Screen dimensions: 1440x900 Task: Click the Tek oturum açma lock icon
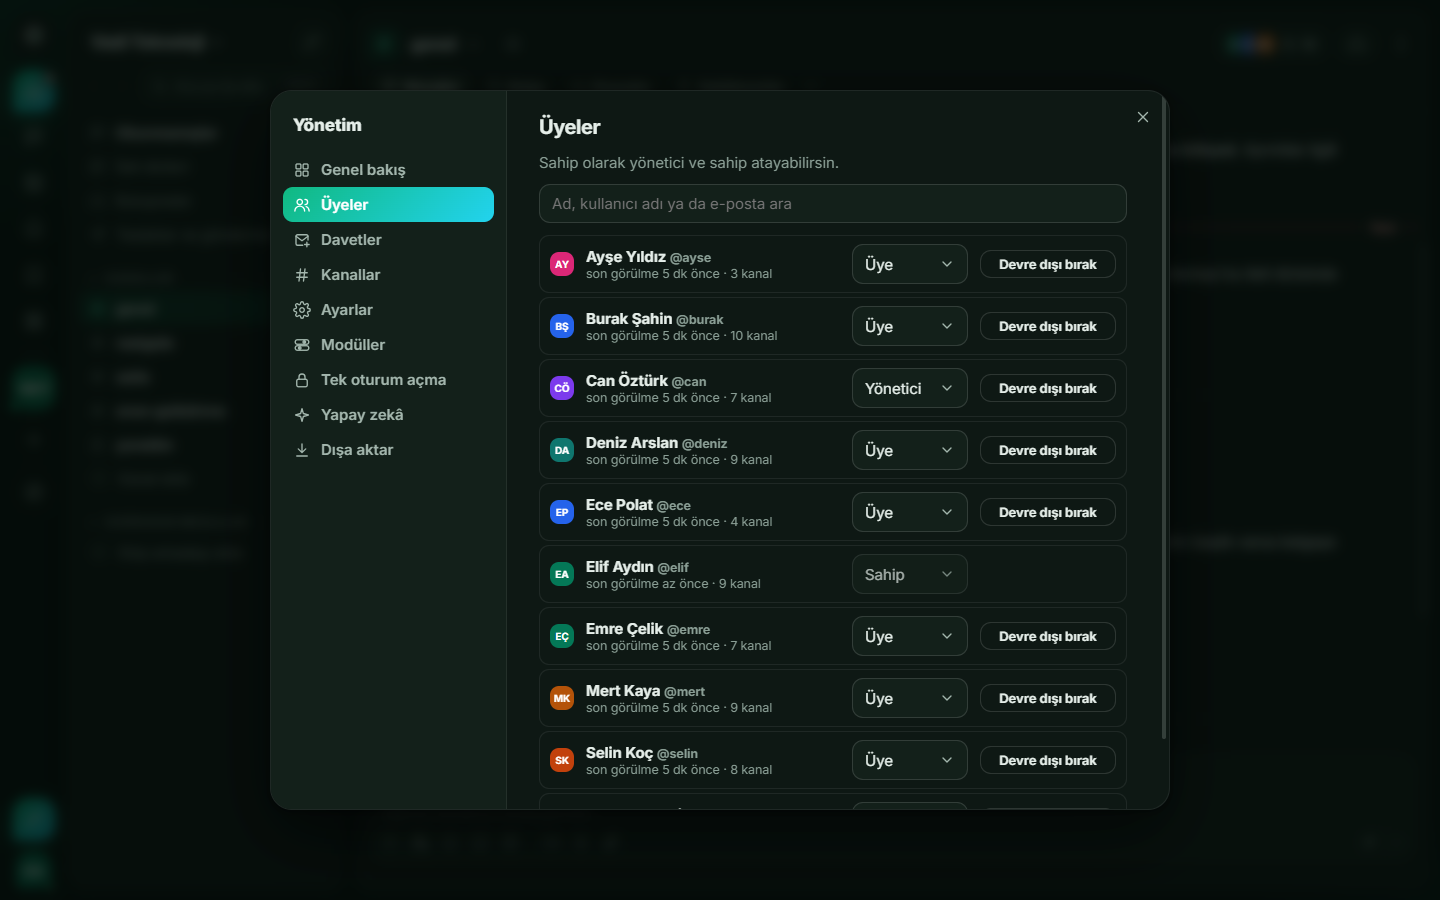point(302,380)
